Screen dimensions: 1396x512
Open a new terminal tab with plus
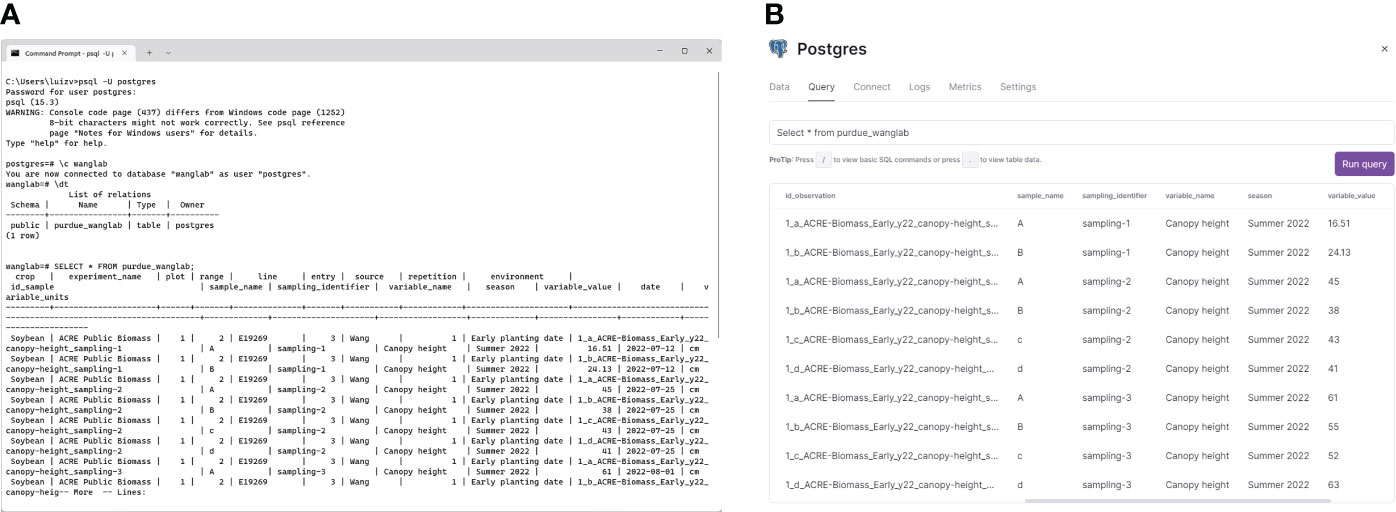pyautogui.click(x=150, y=51)
